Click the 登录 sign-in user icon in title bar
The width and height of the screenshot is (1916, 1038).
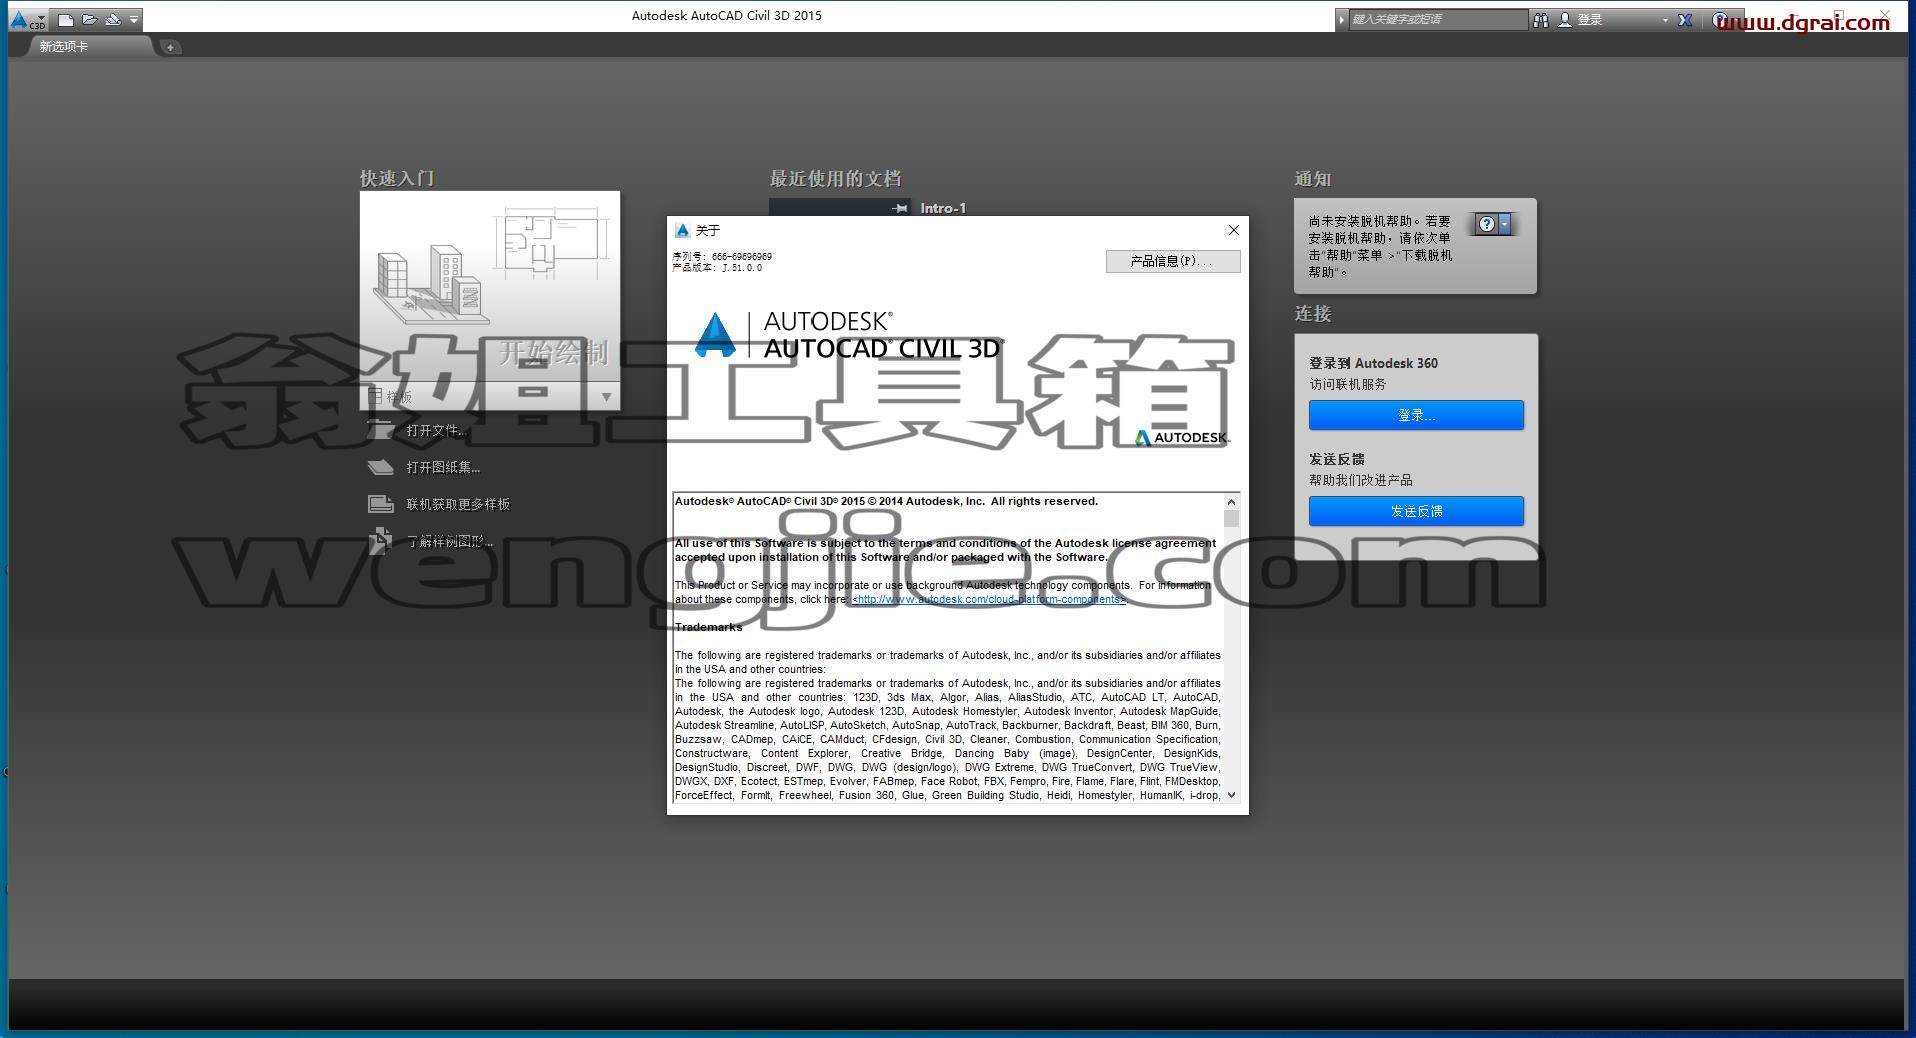click(x=1565, y=19)
